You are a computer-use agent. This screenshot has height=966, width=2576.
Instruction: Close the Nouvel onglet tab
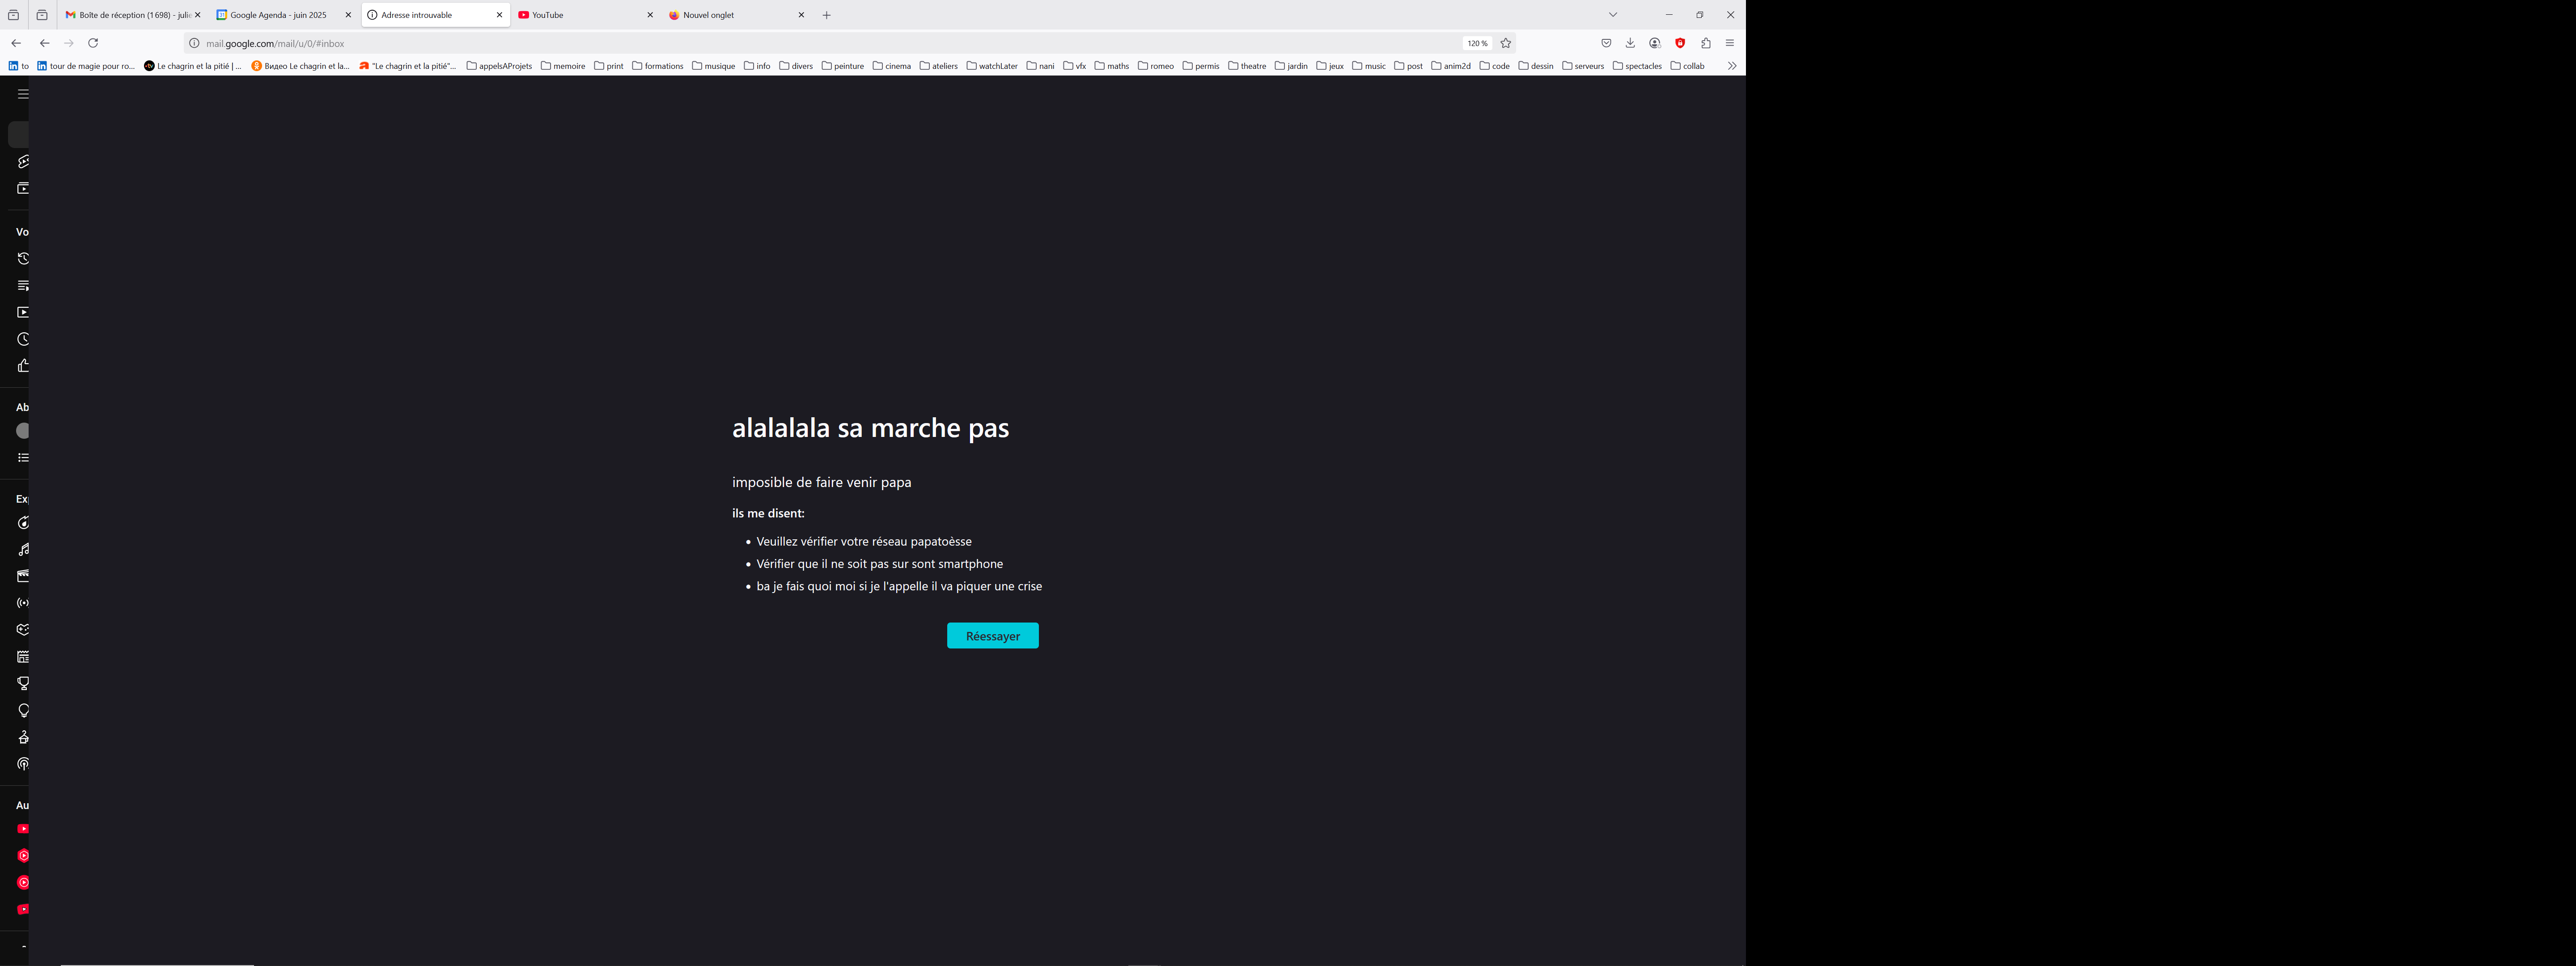click(x=801, y=15)
